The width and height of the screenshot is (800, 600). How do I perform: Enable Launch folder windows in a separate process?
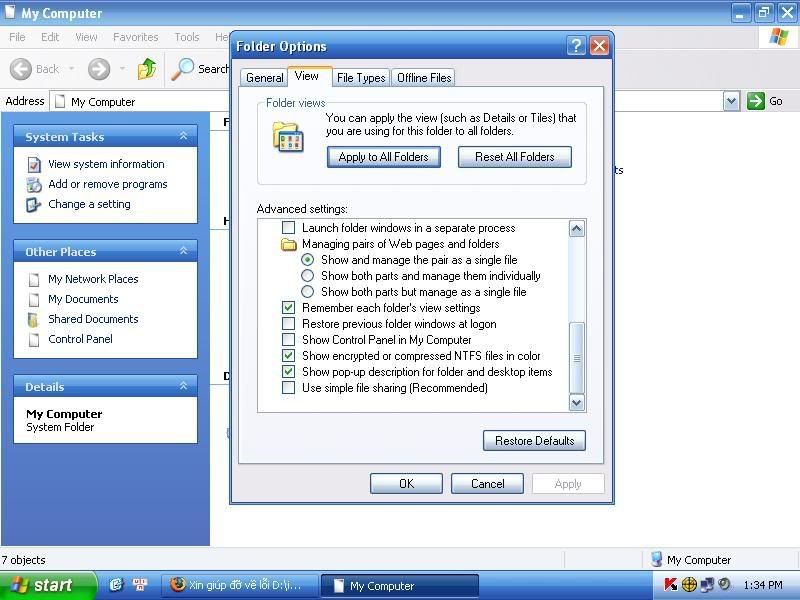click(x=288, y=228)
